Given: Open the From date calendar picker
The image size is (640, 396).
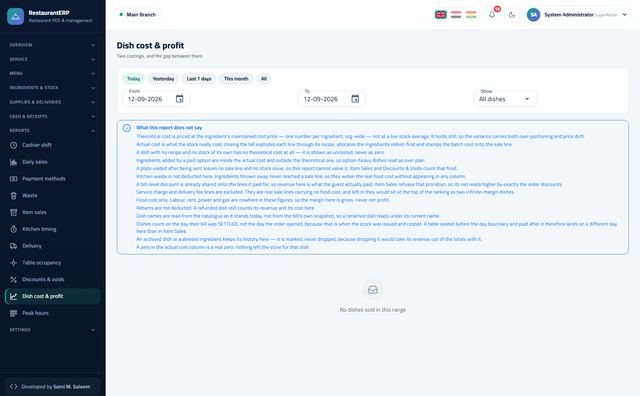Looking at the screenshot, I should click(x=180, y=99).
